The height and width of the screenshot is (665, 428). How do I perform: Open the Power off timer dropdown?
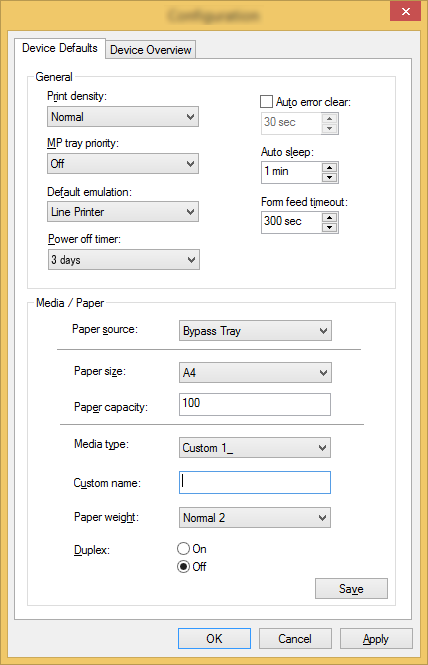(x=123, y=260)
